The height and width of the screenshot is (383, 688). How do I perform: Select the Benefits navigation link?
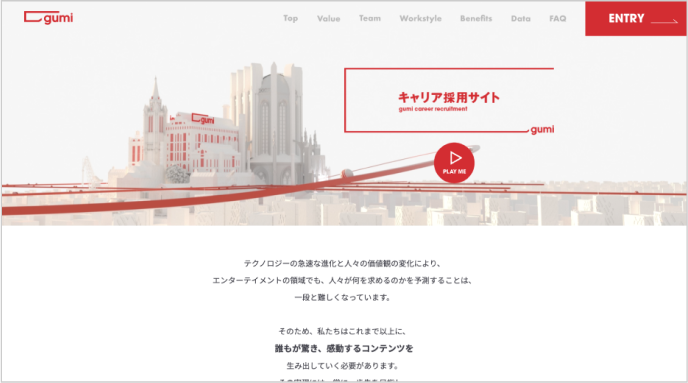click(x=476, y=18)
